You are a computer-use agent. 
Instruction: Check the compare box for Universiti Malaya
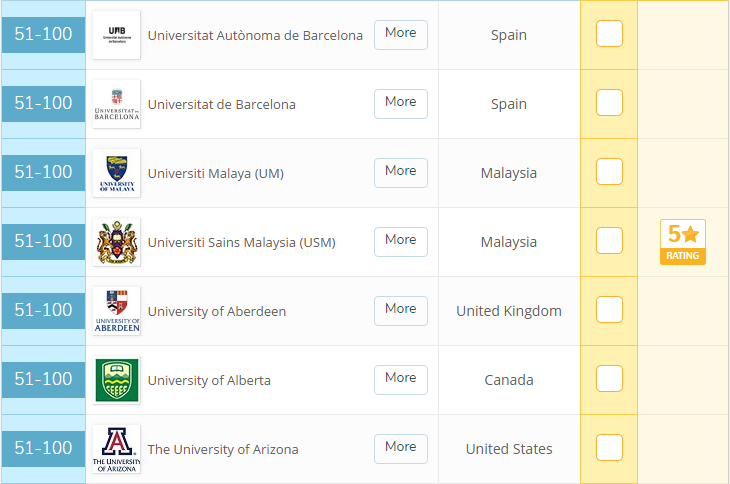coord(609,172)
